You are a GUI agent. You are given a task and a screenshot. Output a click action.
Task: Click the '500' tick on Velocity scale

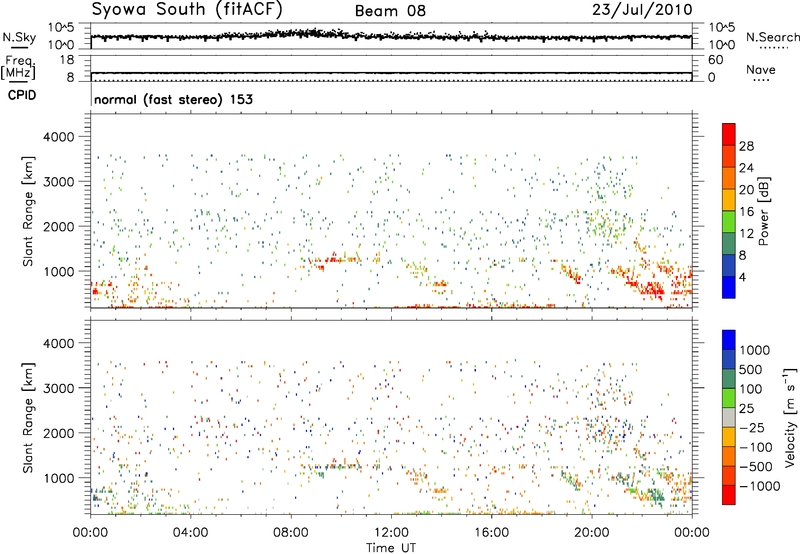coord(752,369)
